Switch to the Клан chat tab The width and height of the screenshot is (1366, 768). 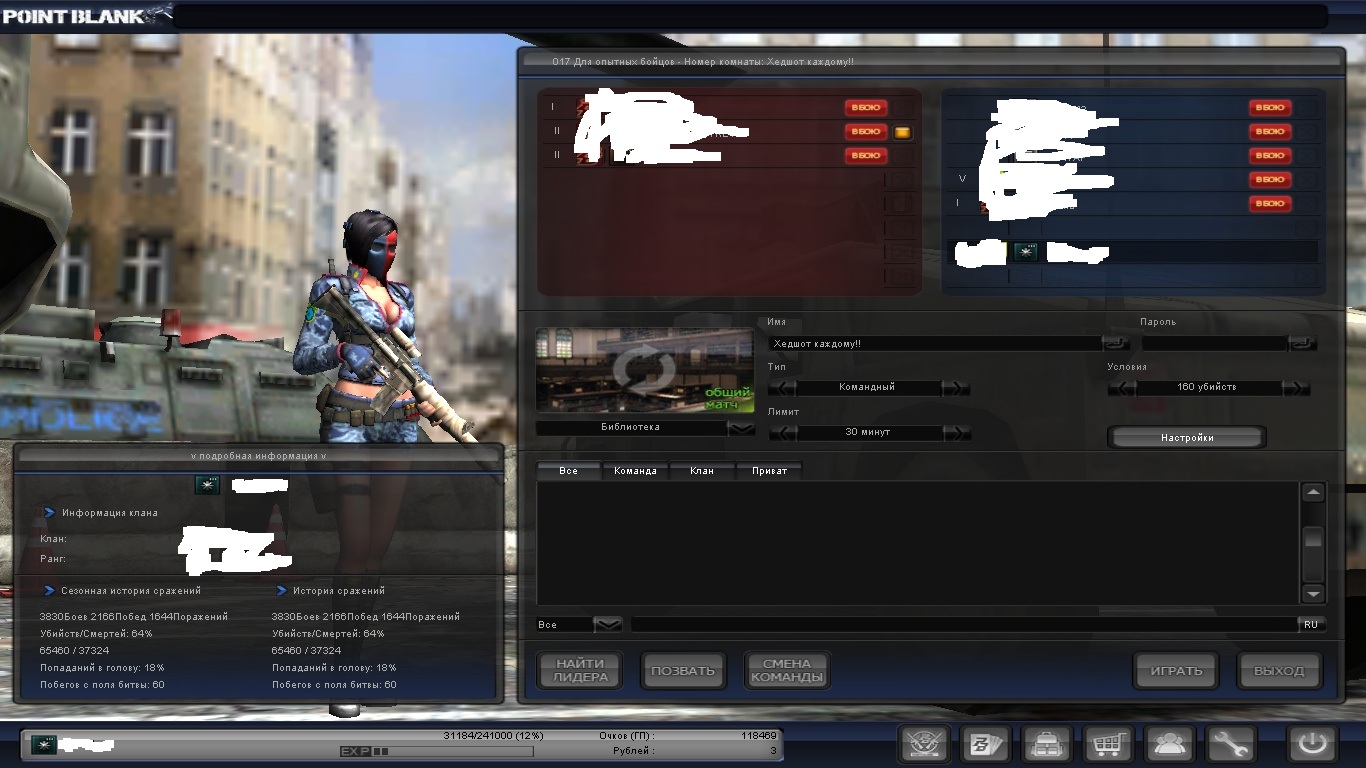[702, 471]
